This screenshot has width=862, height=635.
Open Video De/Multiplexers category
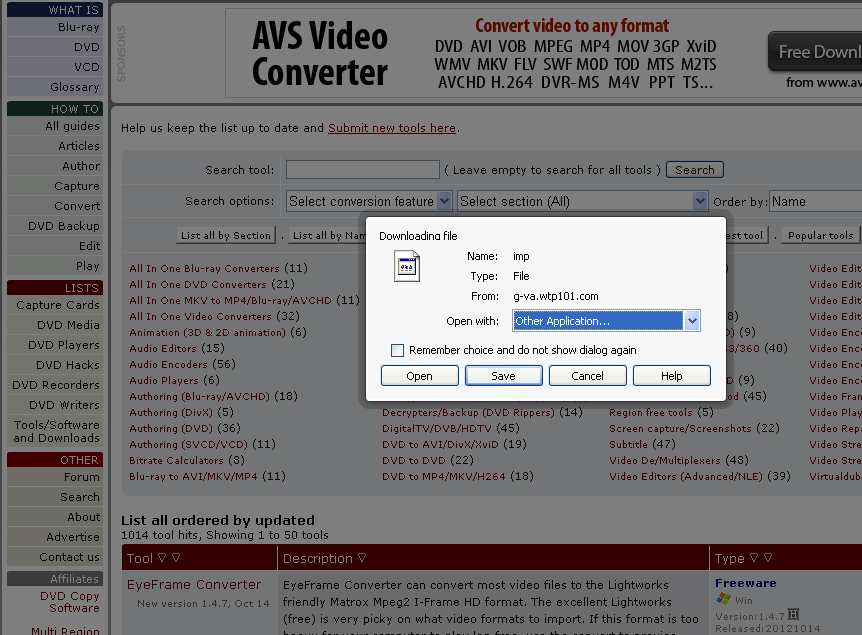click(x=665, y=460)
